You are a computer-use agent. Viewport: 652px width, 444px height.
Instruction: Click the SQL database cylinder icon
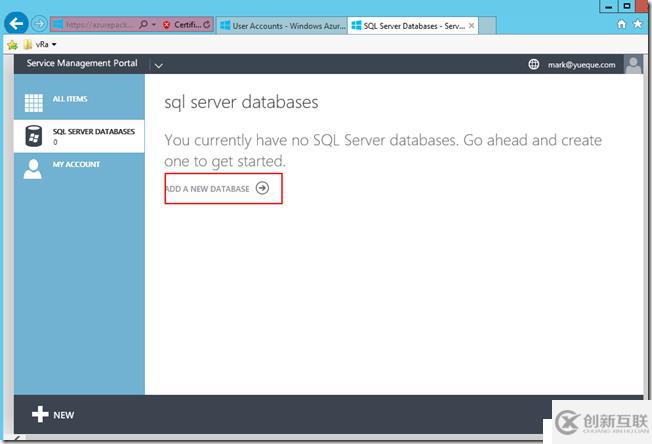(x=34, y=136)
